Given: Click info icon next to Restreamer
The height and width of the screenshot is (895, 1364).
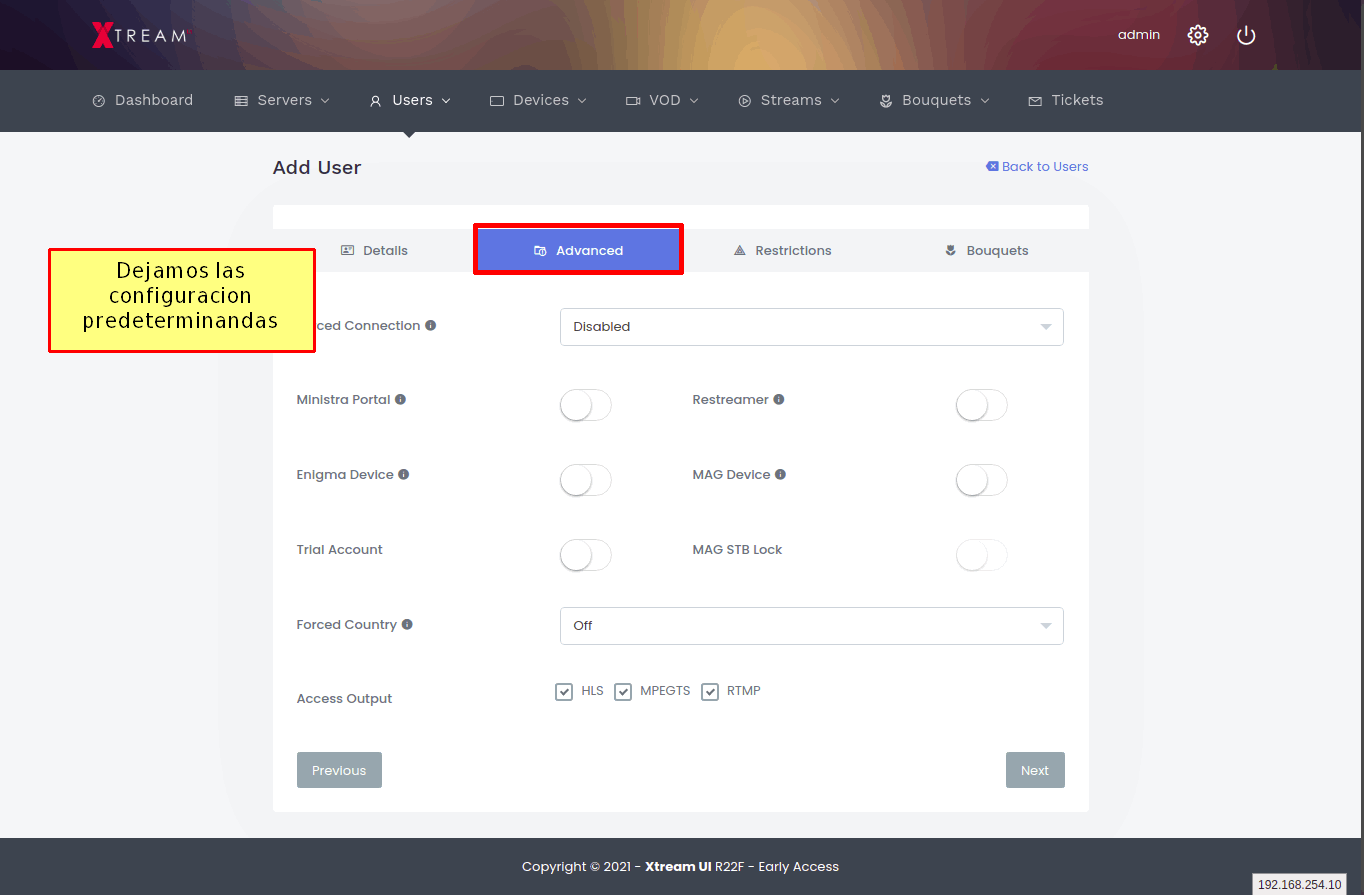Looking at the screenshot, I should (x=779, y=400).
